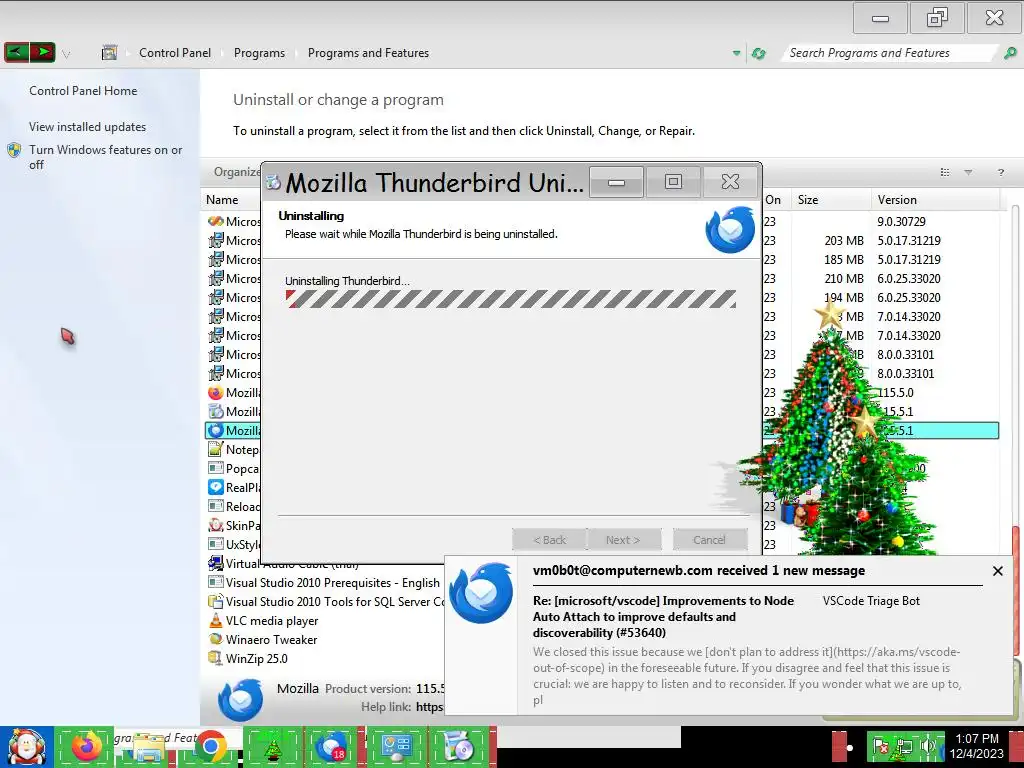This screenshot has width=1024, height=768.
Task: Click the refresh icon in the address bar
Action: point(758,53)
